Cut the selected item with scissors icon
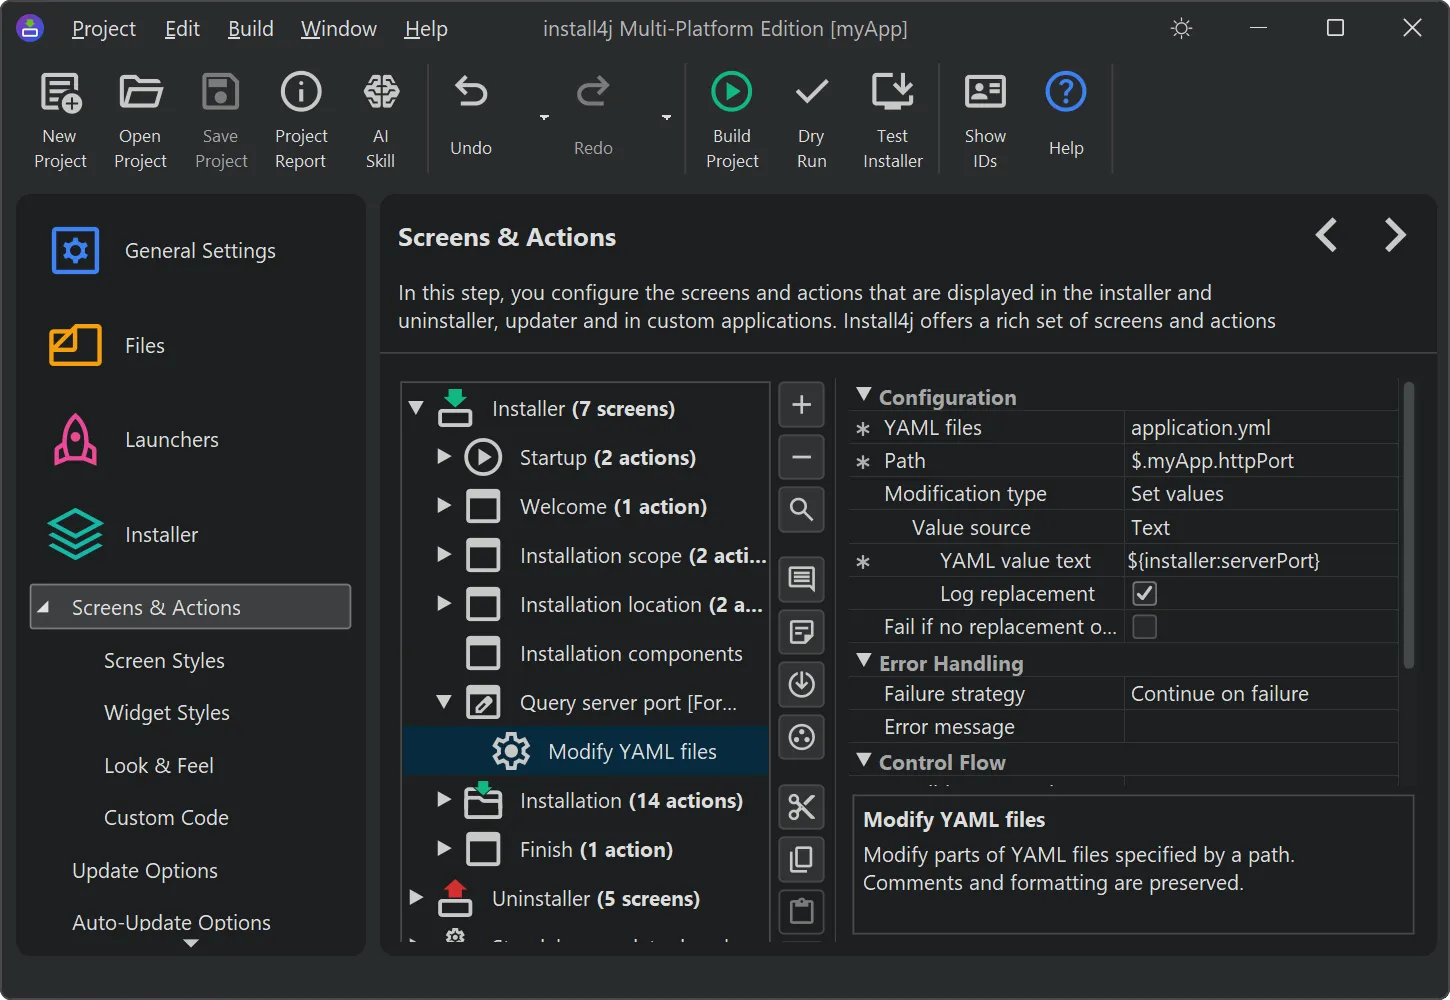 (801, 807)
